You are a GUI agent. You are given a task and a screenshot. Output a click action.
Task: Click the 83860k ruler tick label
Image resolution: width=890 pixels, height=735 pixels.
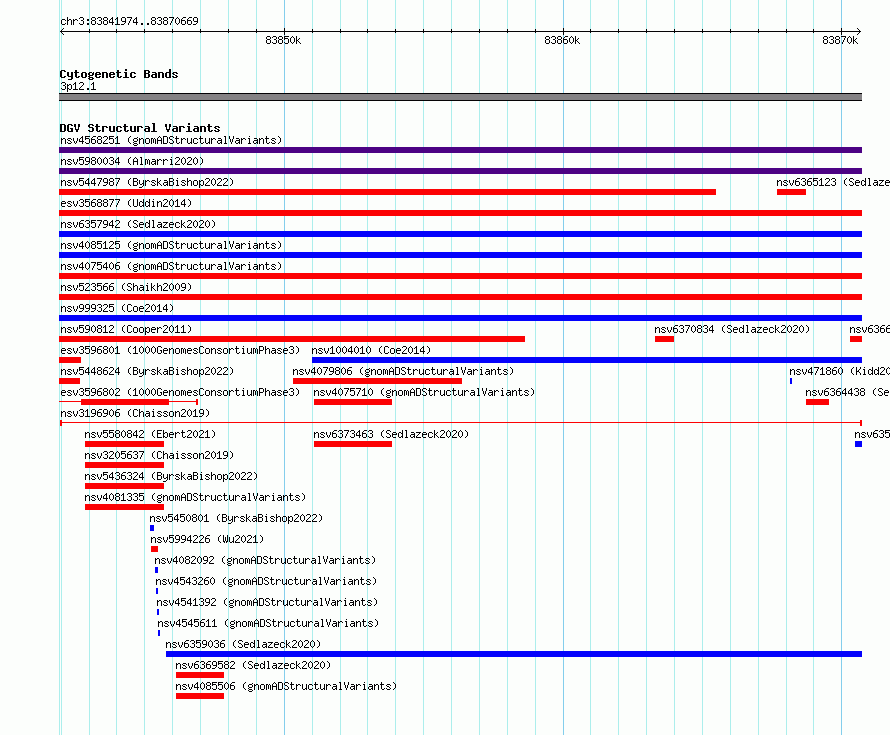click(562, 40)
